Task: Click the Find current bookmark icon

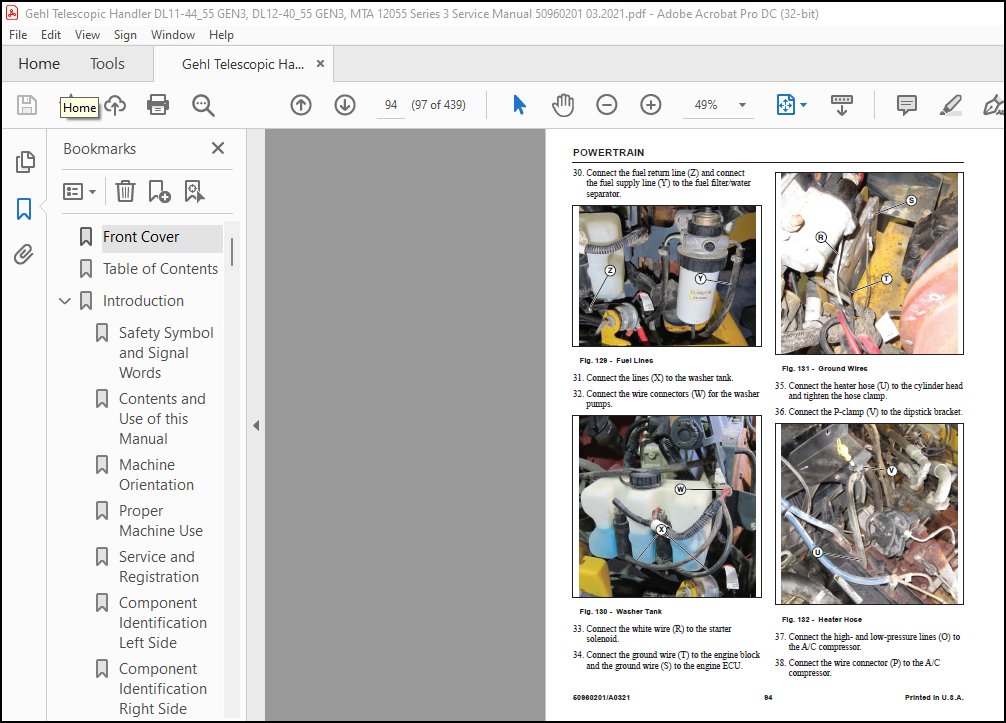Action: (x=194, y=191)
